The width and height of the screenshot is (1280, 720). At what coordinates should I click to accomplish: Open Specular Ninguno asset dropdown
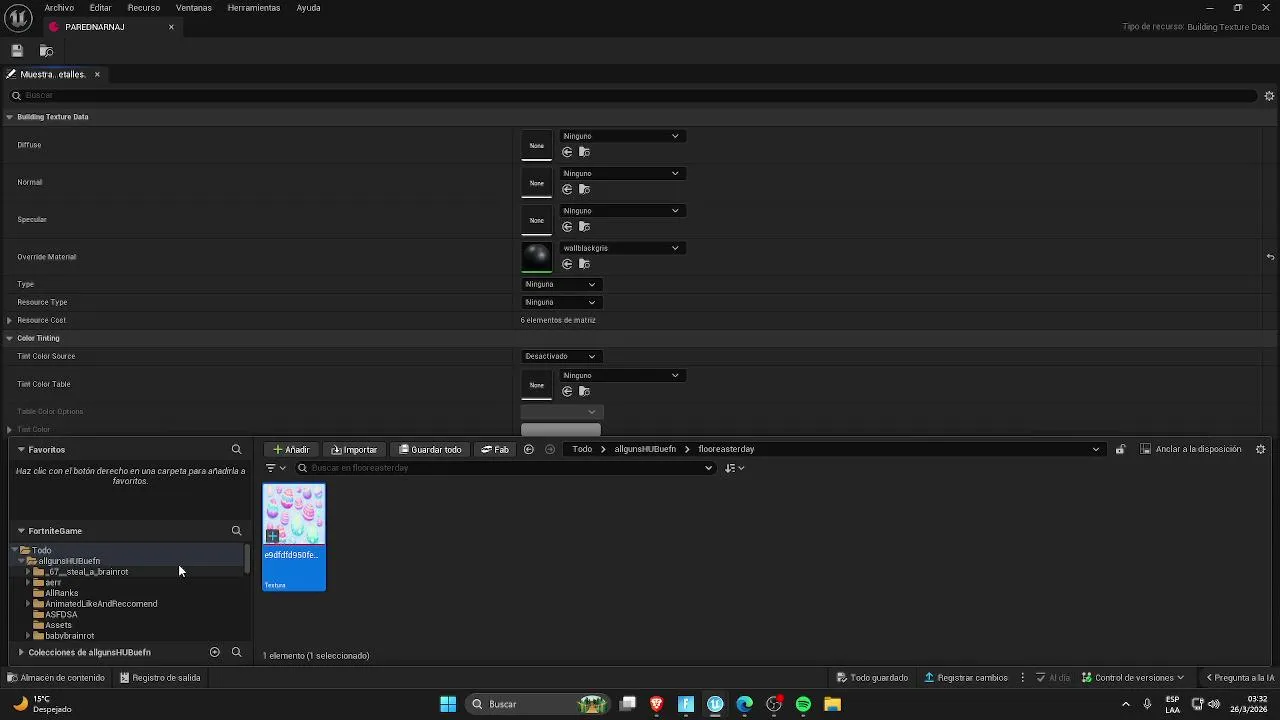[x=621, y=210]
